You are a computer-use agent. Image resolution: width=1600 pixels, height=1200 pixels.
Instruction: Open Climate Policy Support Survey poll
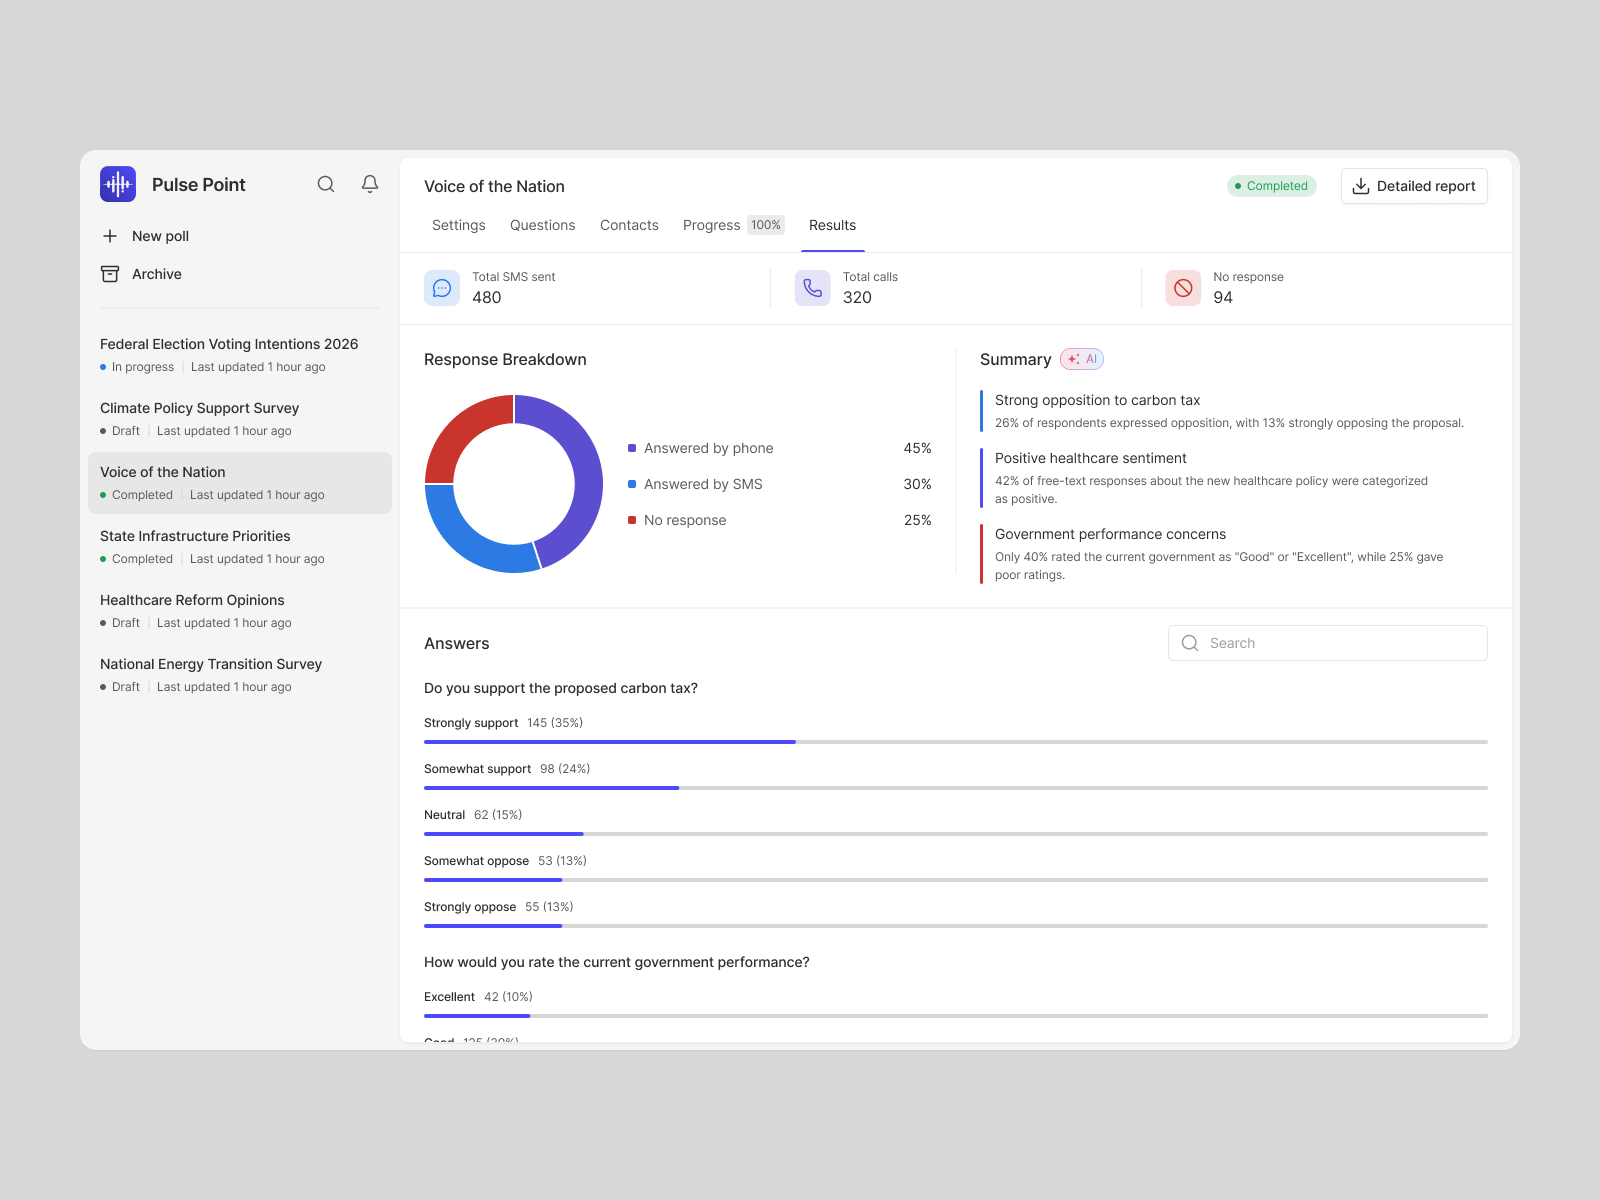click(240, 419)
